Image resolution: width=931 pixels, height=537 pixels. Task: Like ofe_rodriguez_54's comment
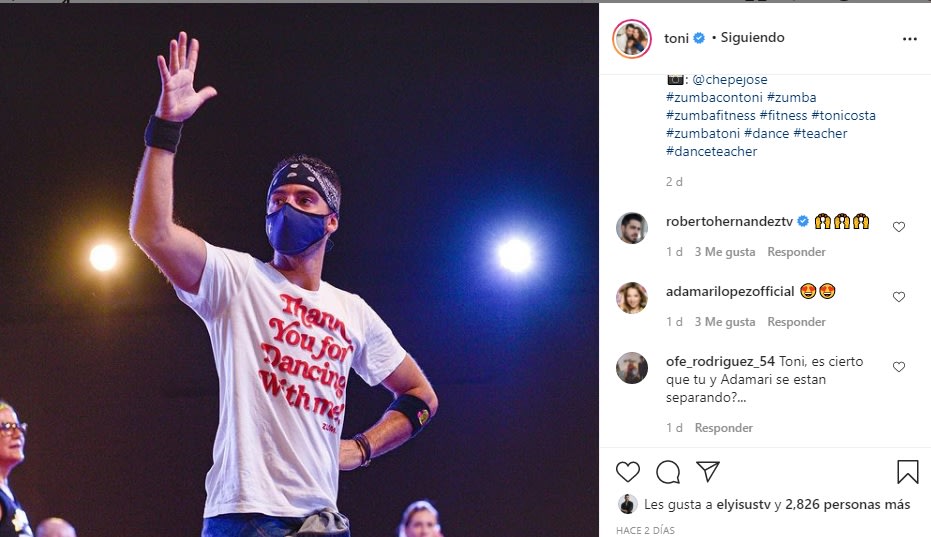pyautogui.click(x=898, y=367)
